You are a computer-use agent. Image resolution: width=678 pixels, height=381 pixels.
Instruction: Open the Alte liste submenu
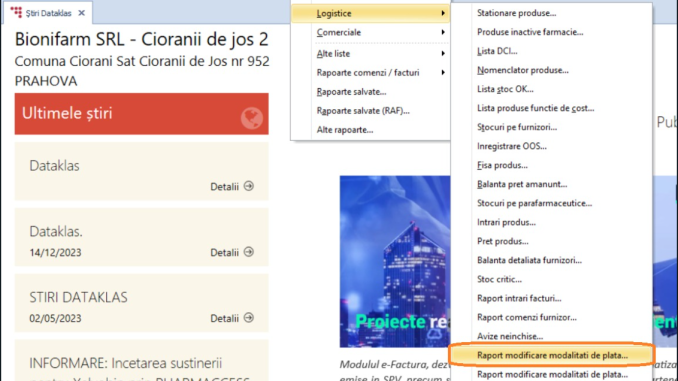[x=371, y=54]
